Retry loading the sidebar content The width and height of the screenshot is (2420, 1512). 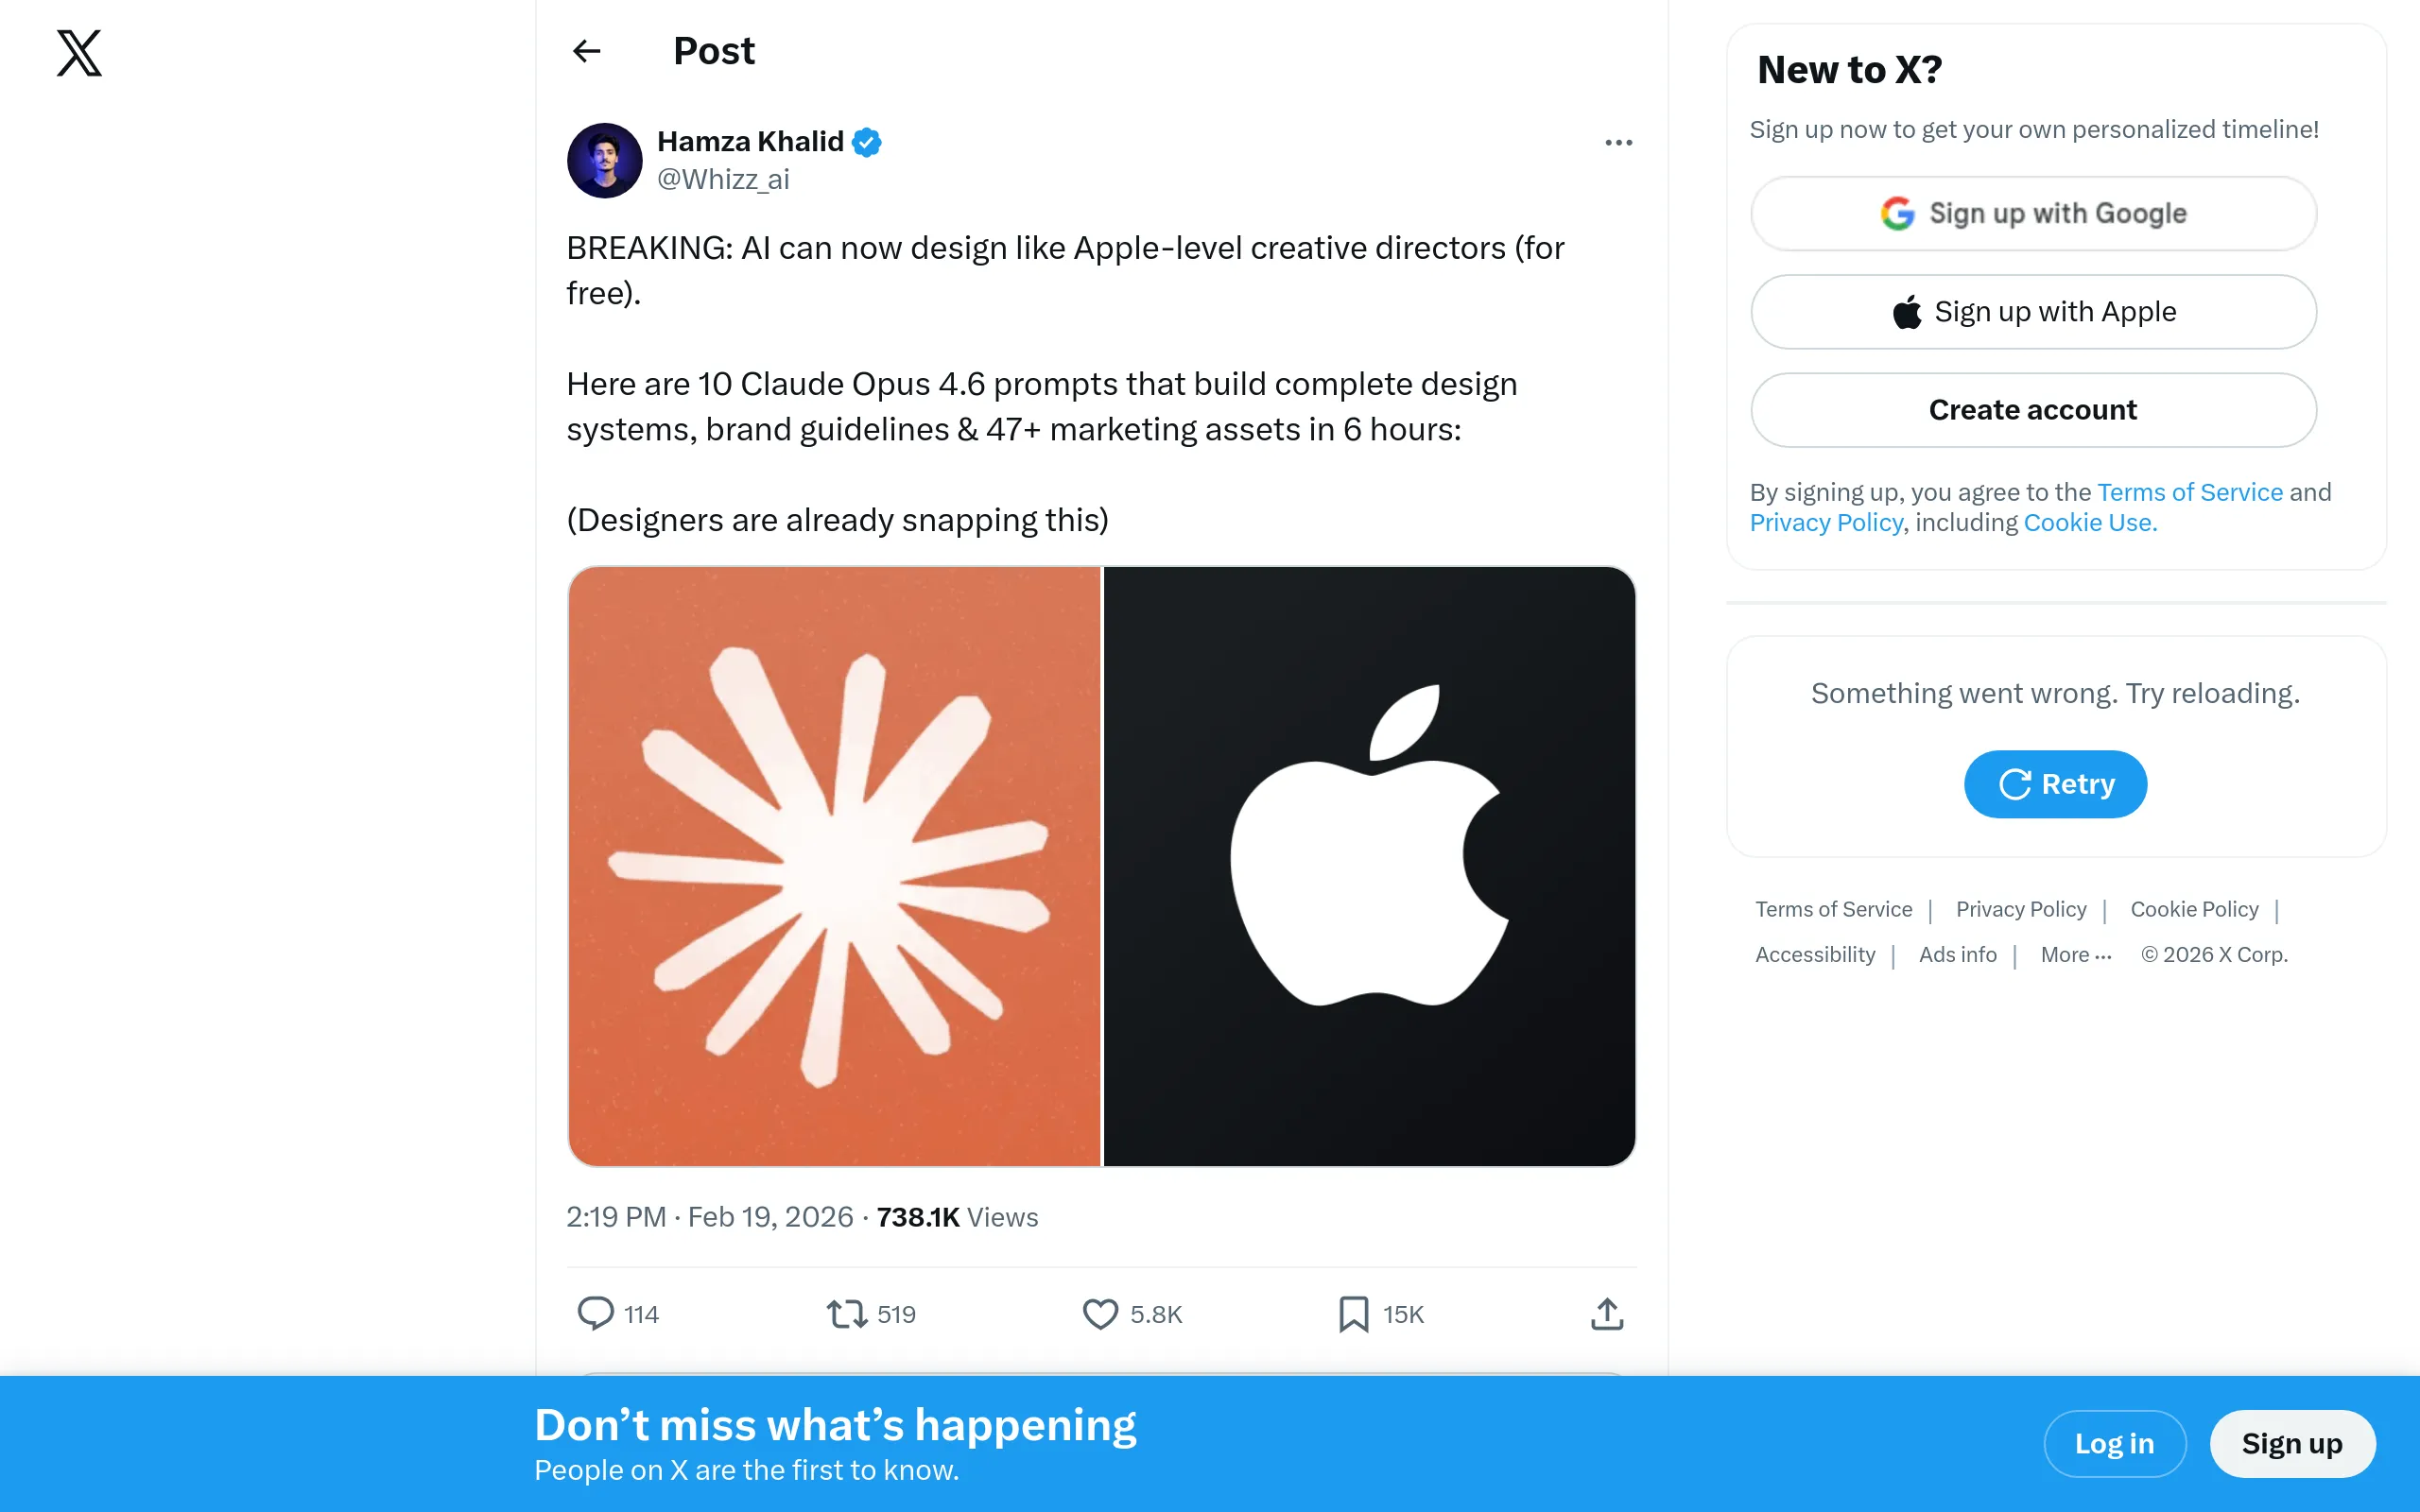[2055, 784]
